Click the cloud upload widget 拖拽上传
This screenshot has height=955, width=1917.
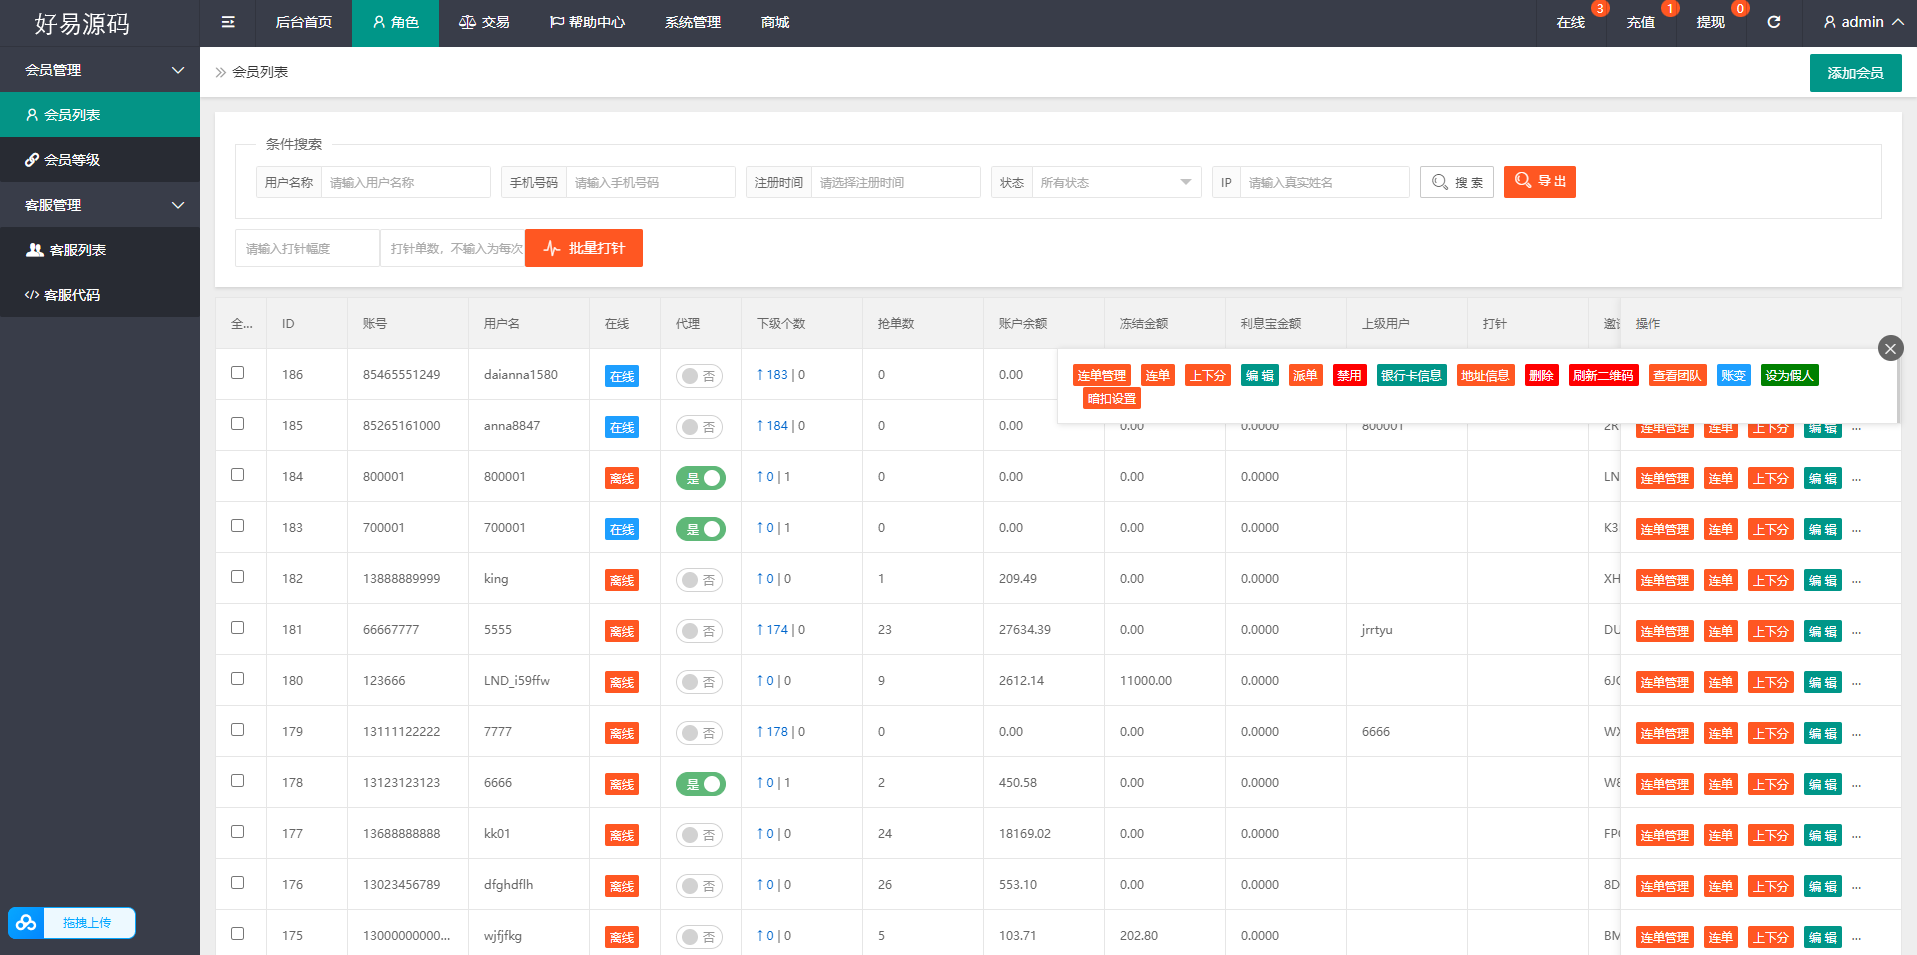coord(72,922)
